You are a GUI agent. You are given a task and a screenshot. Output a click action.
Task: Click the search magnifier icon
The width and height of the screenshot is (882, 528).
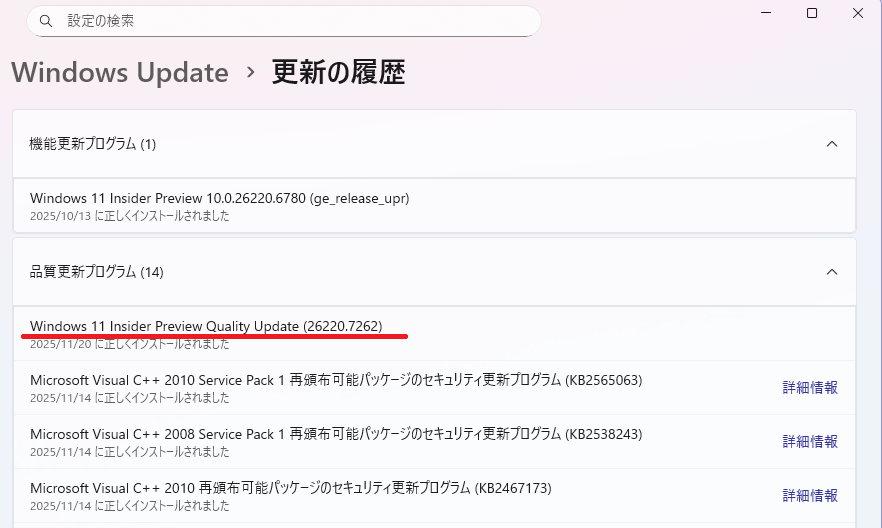pyautogui.click(x=46, y=21)
